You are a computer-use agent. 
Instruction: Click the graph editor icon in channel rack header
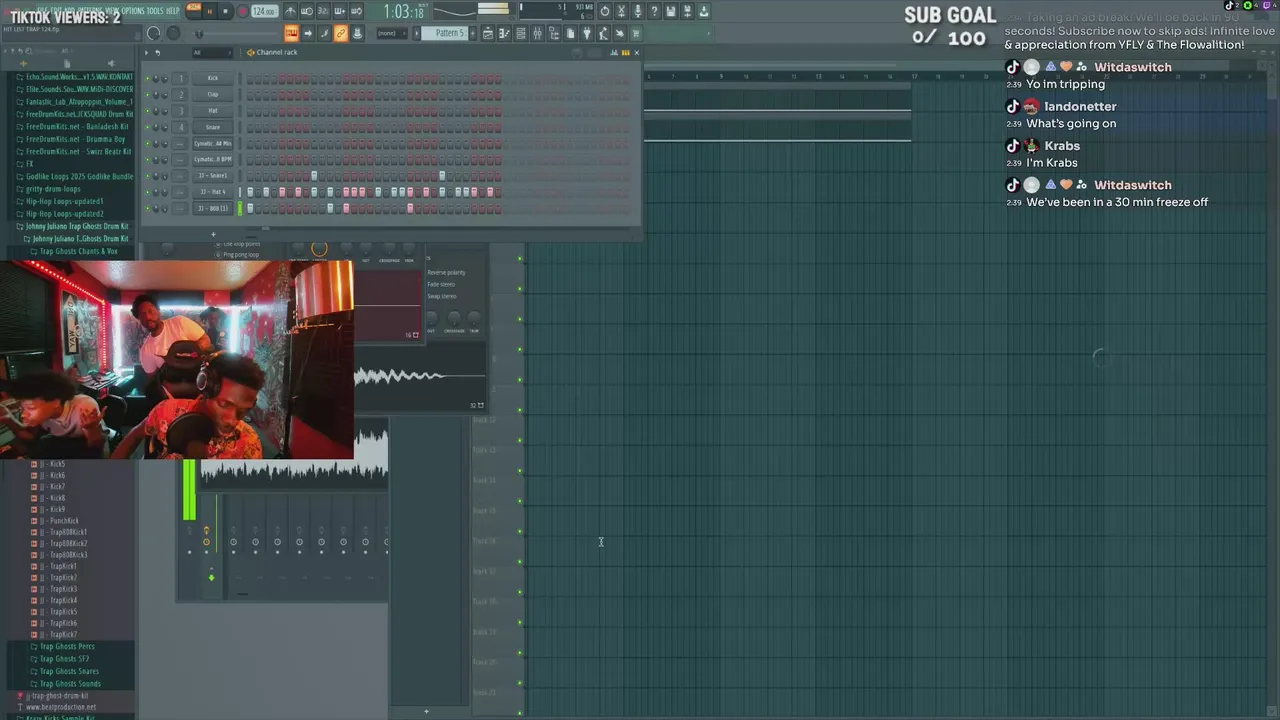pos(615,52)
